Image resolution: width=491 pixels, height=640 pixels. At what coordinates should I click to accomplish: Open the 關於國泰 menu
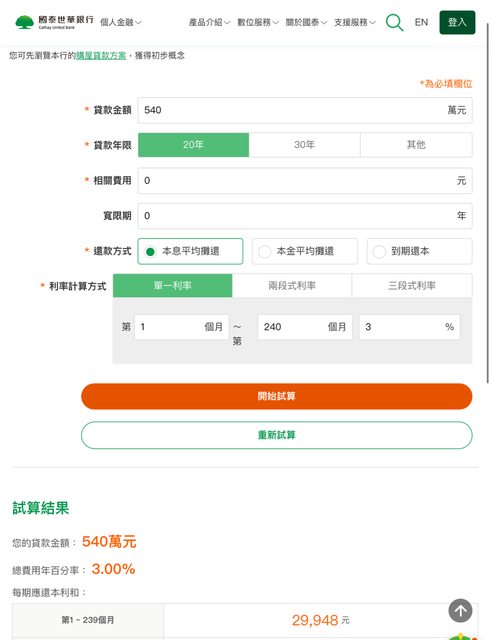pos(306,22)
